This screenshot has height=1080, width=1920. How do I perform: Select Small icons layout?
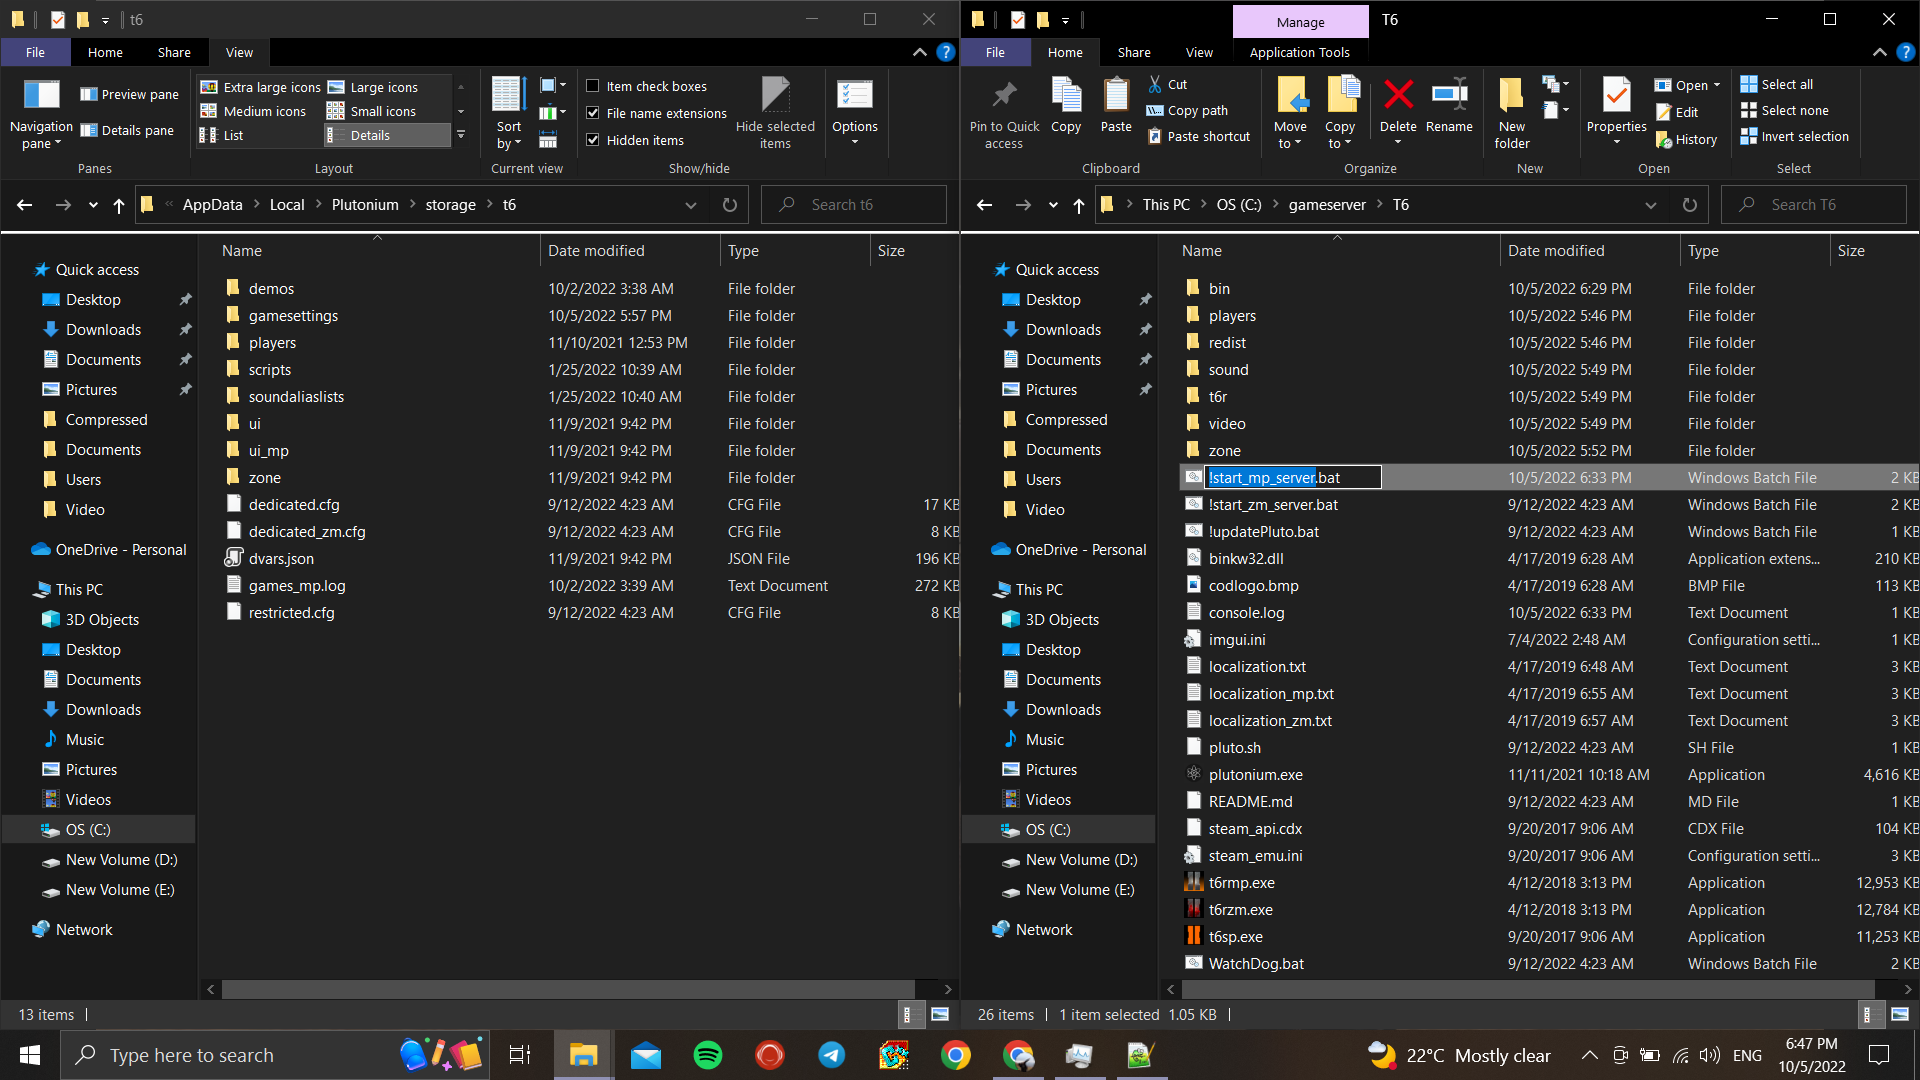[x=372, y=111]
